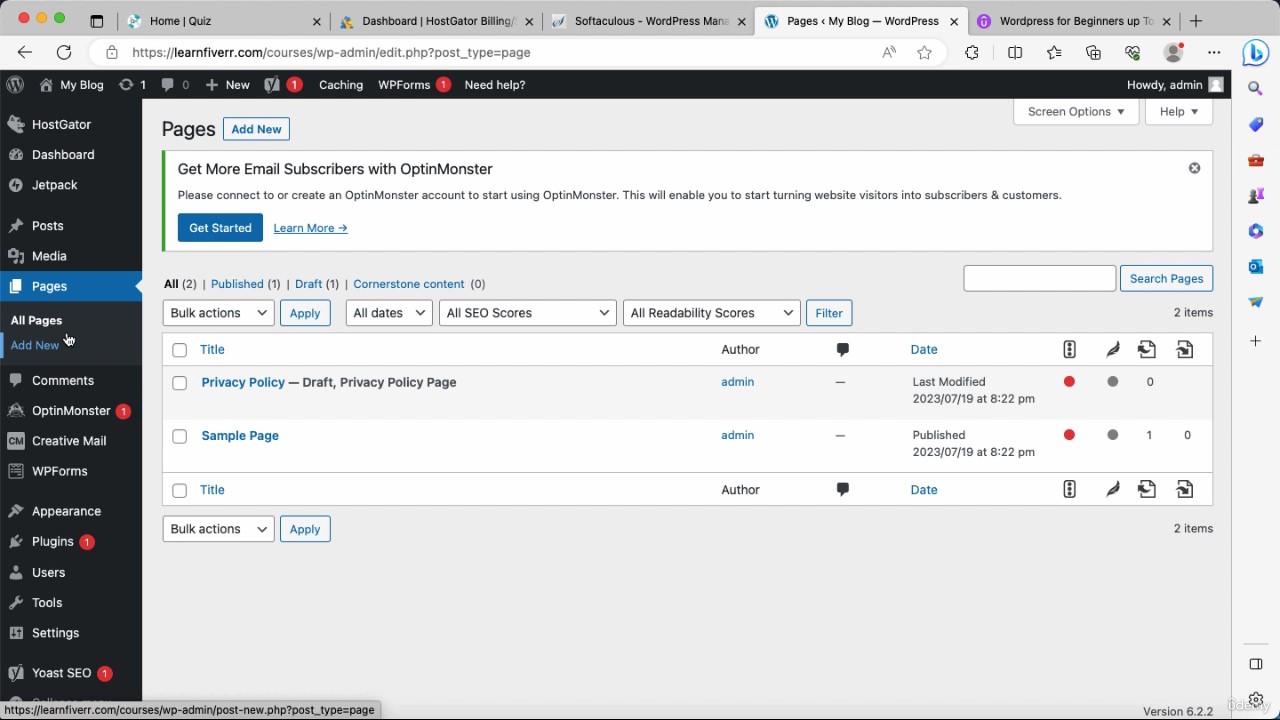Click the browser refresh button

point(64,52)
